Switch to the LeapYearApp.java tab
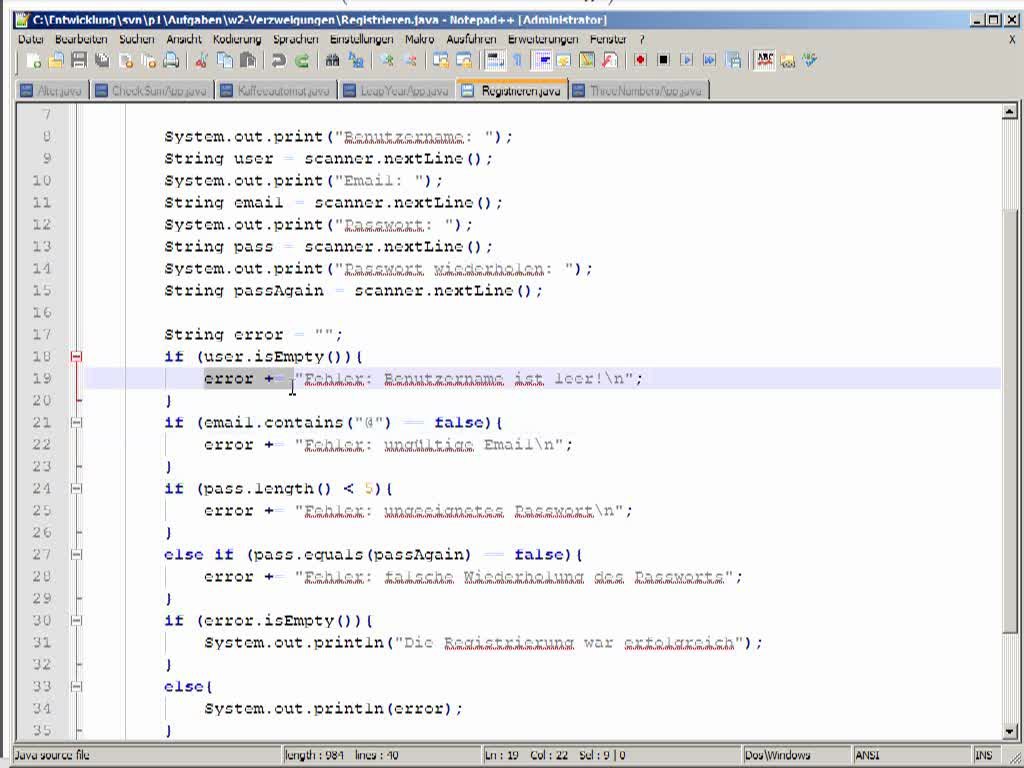This screenshot has width=1024, height=768. coord(396,91)
